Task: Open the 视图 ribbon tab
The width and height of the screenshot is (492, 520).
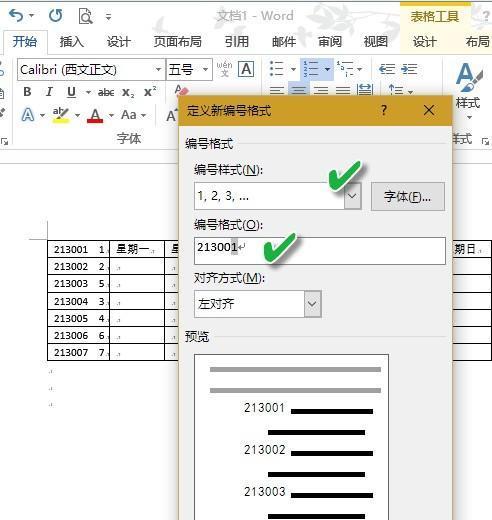Action: (x=376, y=42)
